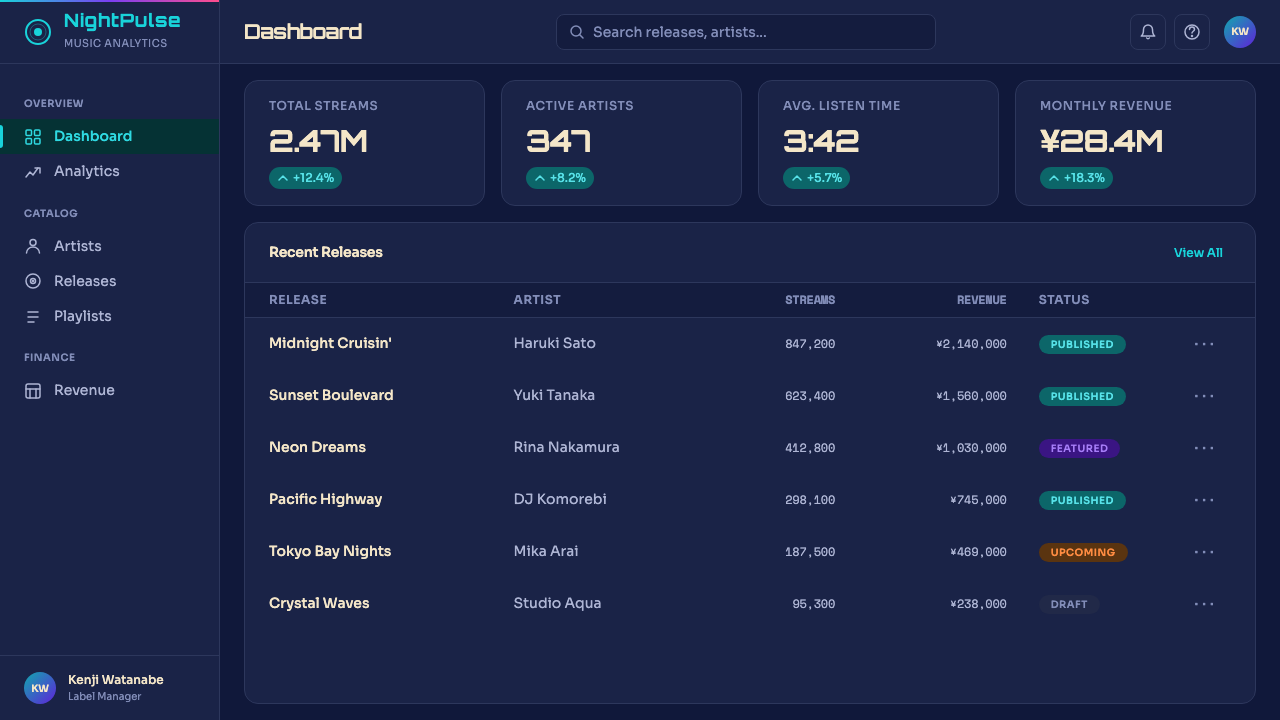Open the Midnight Cruisin' release

click(330, 343)
